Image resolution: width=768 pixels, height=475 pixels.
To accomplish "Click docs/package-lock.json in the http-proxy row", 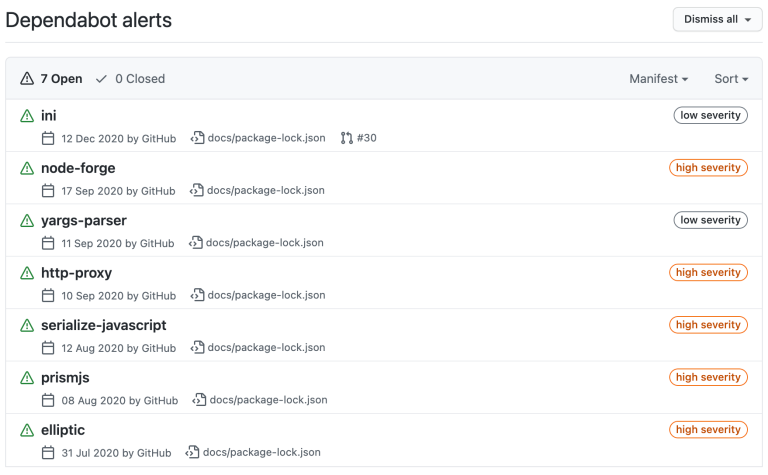I will [266, 295].
